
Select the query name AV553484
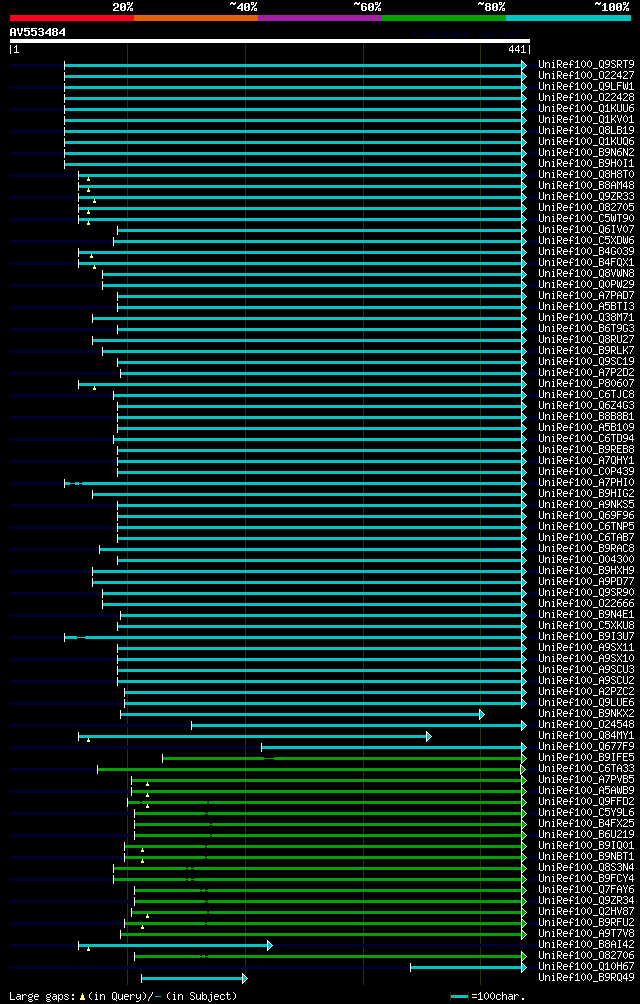(37, 31)
